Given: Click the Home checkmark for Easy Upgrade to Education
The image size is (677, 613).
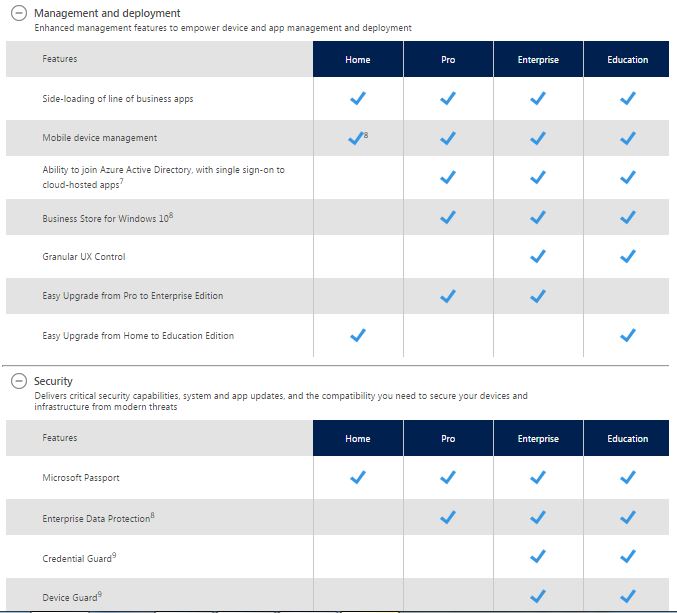Looking at the screenshot, I should [357, 335].
